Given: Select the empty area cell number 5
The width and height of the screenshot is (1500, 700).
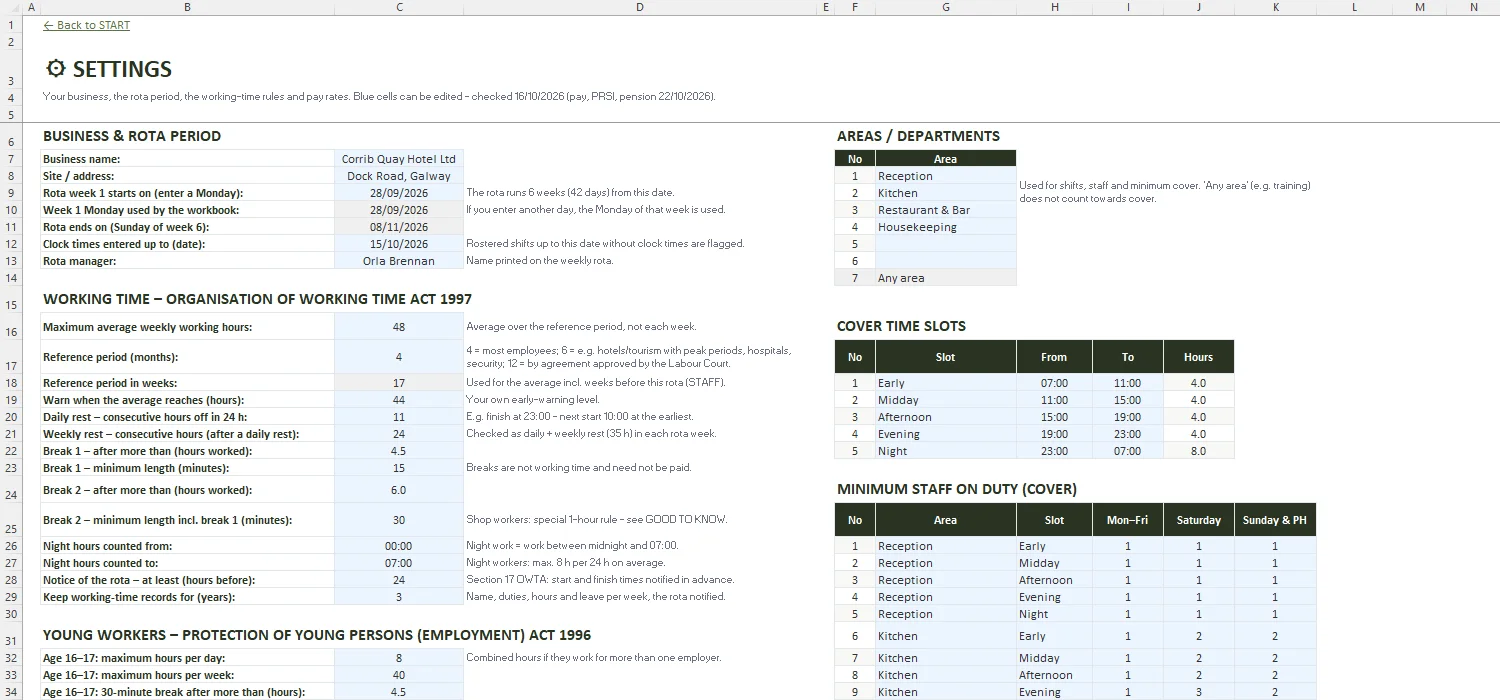Looking at the screenshot, I should coord(945,244).
